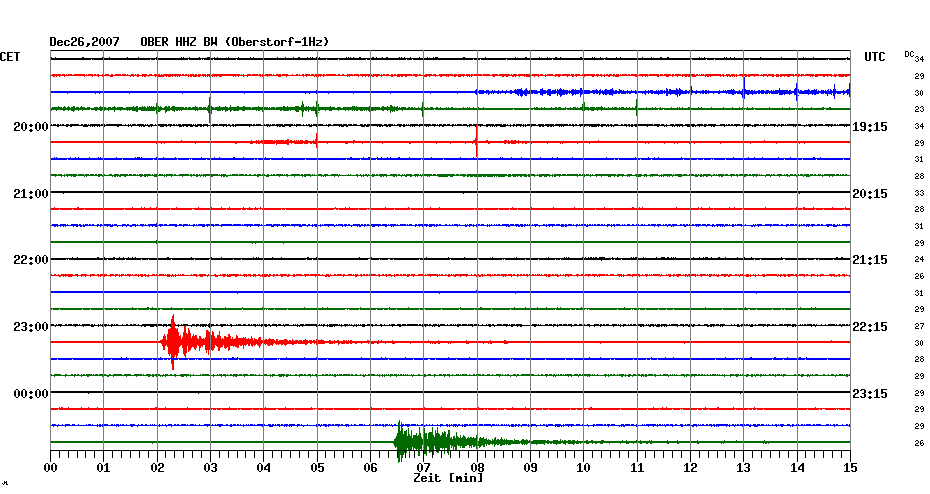Click minute-axis tick label 05
Image resolution: width=930 pixels, height=494 pixels.
317,468
